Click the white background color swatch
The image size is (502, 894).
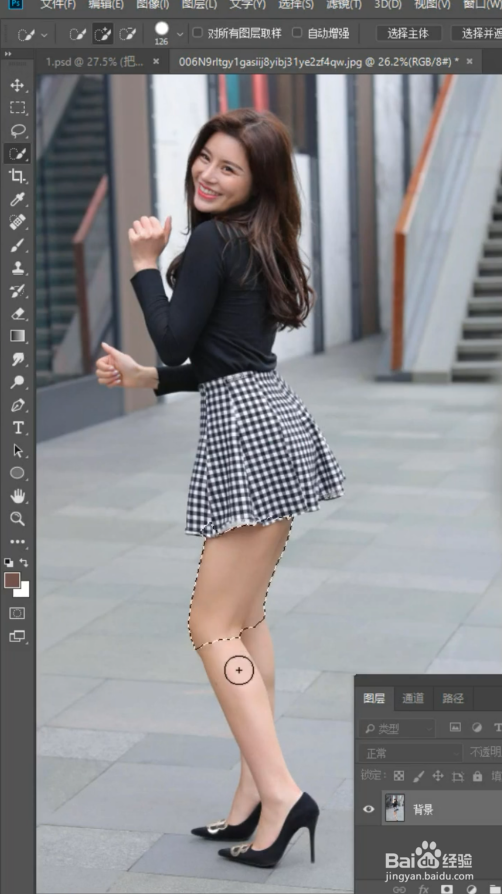23,591
